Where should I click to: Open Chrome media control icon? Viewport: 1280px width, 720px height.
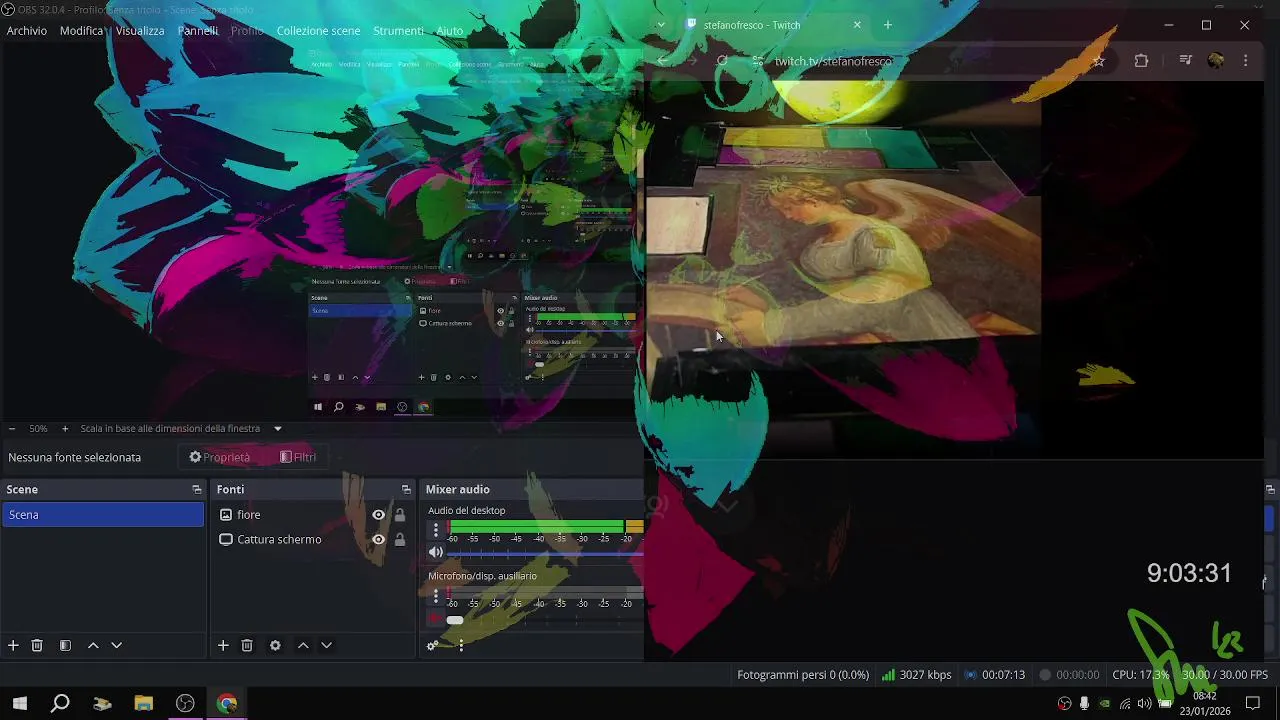tap(1185, 61)
